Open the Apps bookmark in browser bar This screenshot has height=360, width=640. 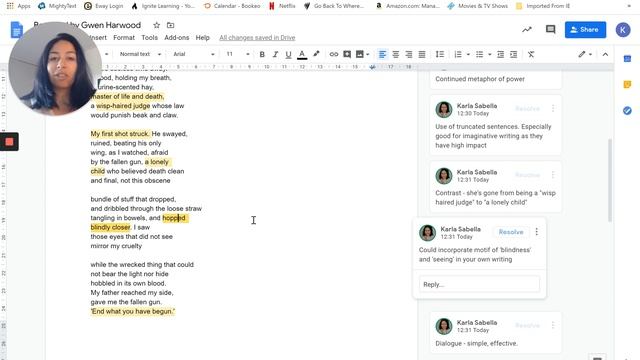(19, 6)
